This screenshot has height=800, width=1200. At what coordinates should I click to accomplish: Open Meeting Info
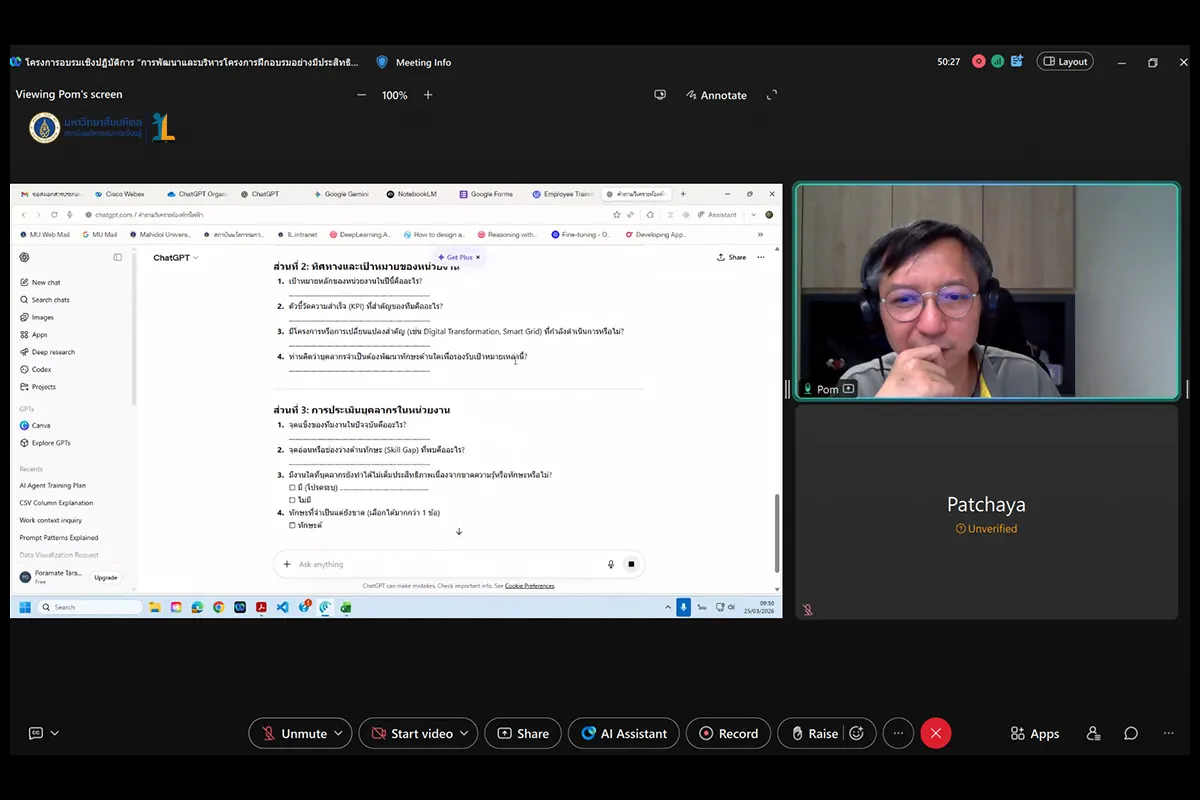[413, 62]
